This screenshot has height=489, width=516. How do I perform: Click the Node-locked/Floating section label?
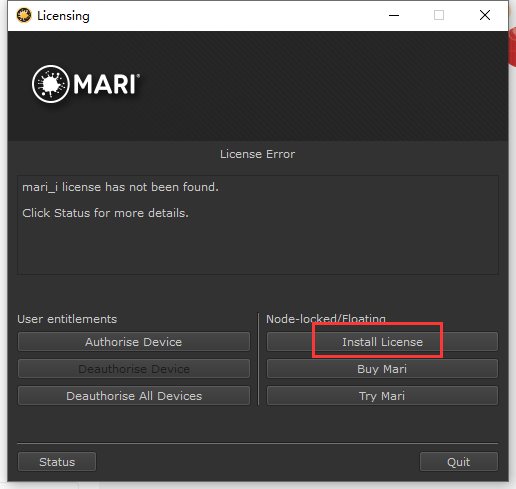coord(326,319)
